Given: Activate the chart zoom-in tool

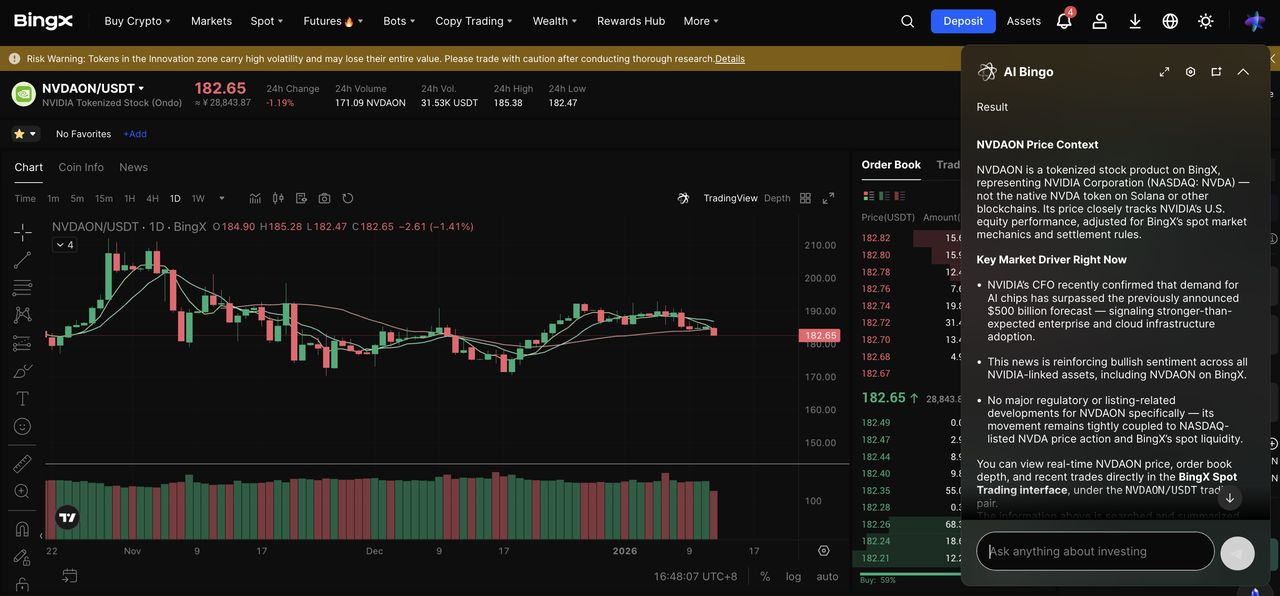Looking at the screenshot, I should pos(22,491).
